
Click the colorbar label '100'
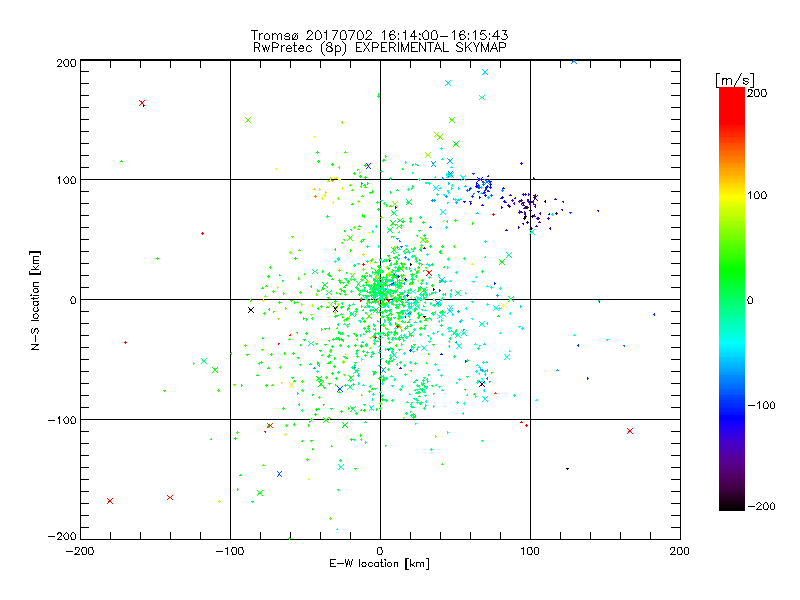(x=757, y=195)
